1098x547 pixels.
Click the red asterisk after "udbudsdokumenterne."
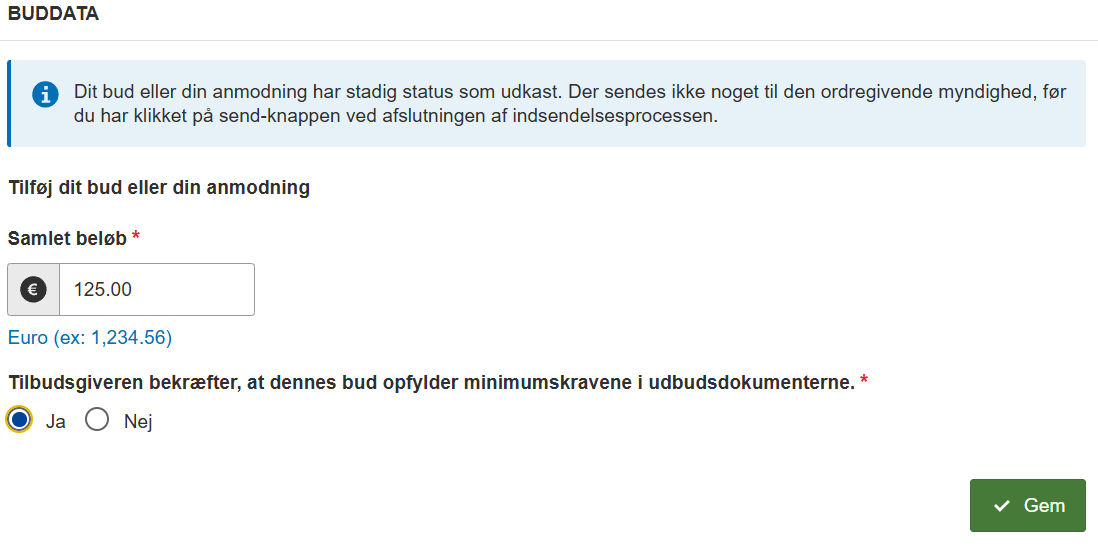coord(864,380)
